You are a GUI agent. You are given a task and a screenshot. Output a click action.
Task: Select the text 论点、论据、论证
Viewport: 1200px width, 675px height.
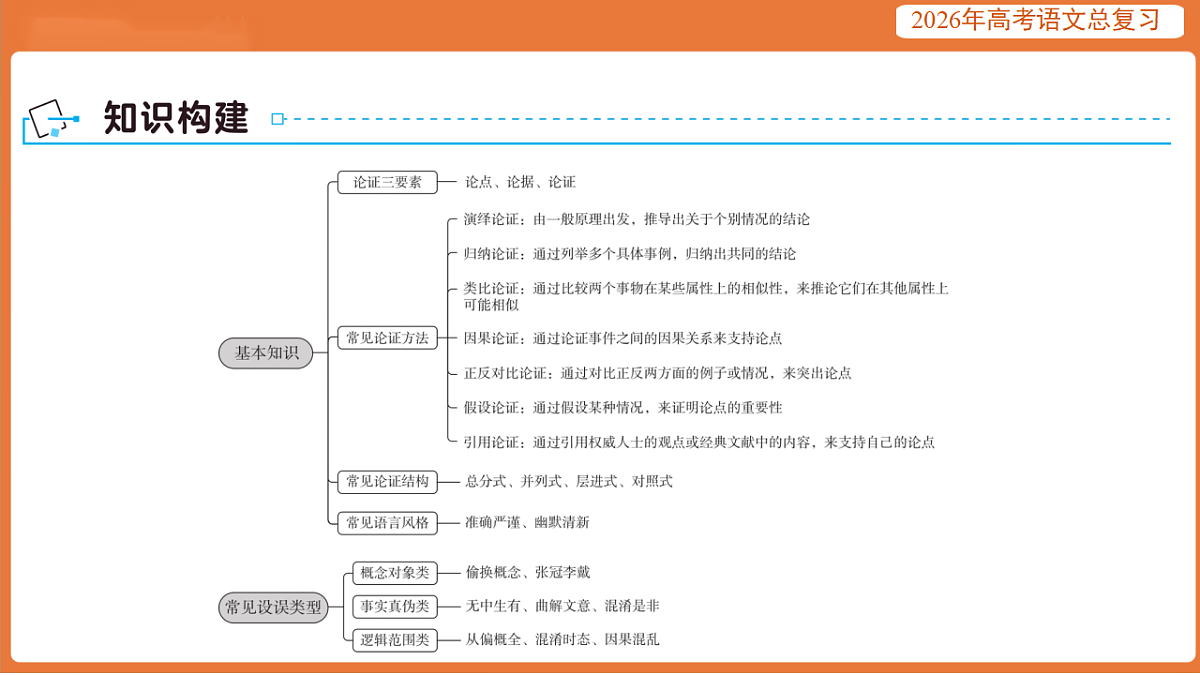click(x=521, y=183)
